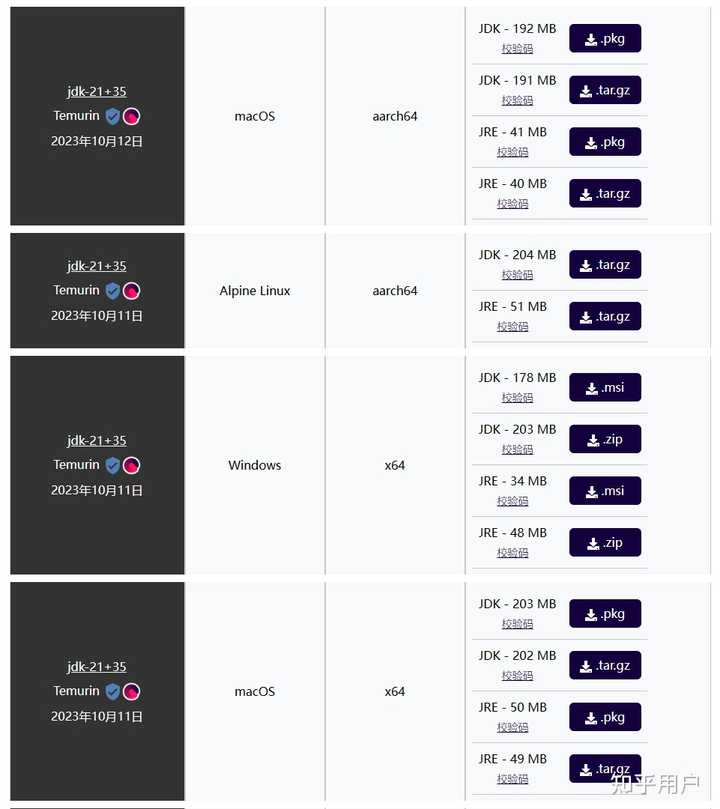Download the macOS x64 203 MB JDK .pkg

tap(605, 613)
